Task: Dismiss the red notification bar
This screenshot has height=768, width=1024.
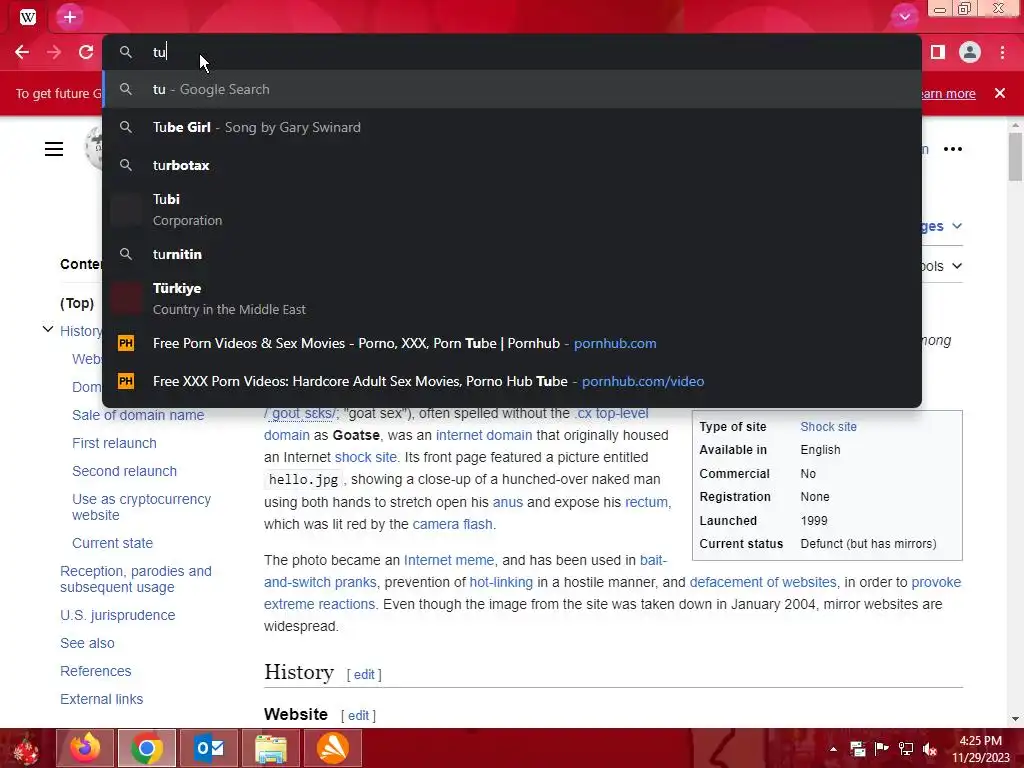Action: (x=1000, y=93)
